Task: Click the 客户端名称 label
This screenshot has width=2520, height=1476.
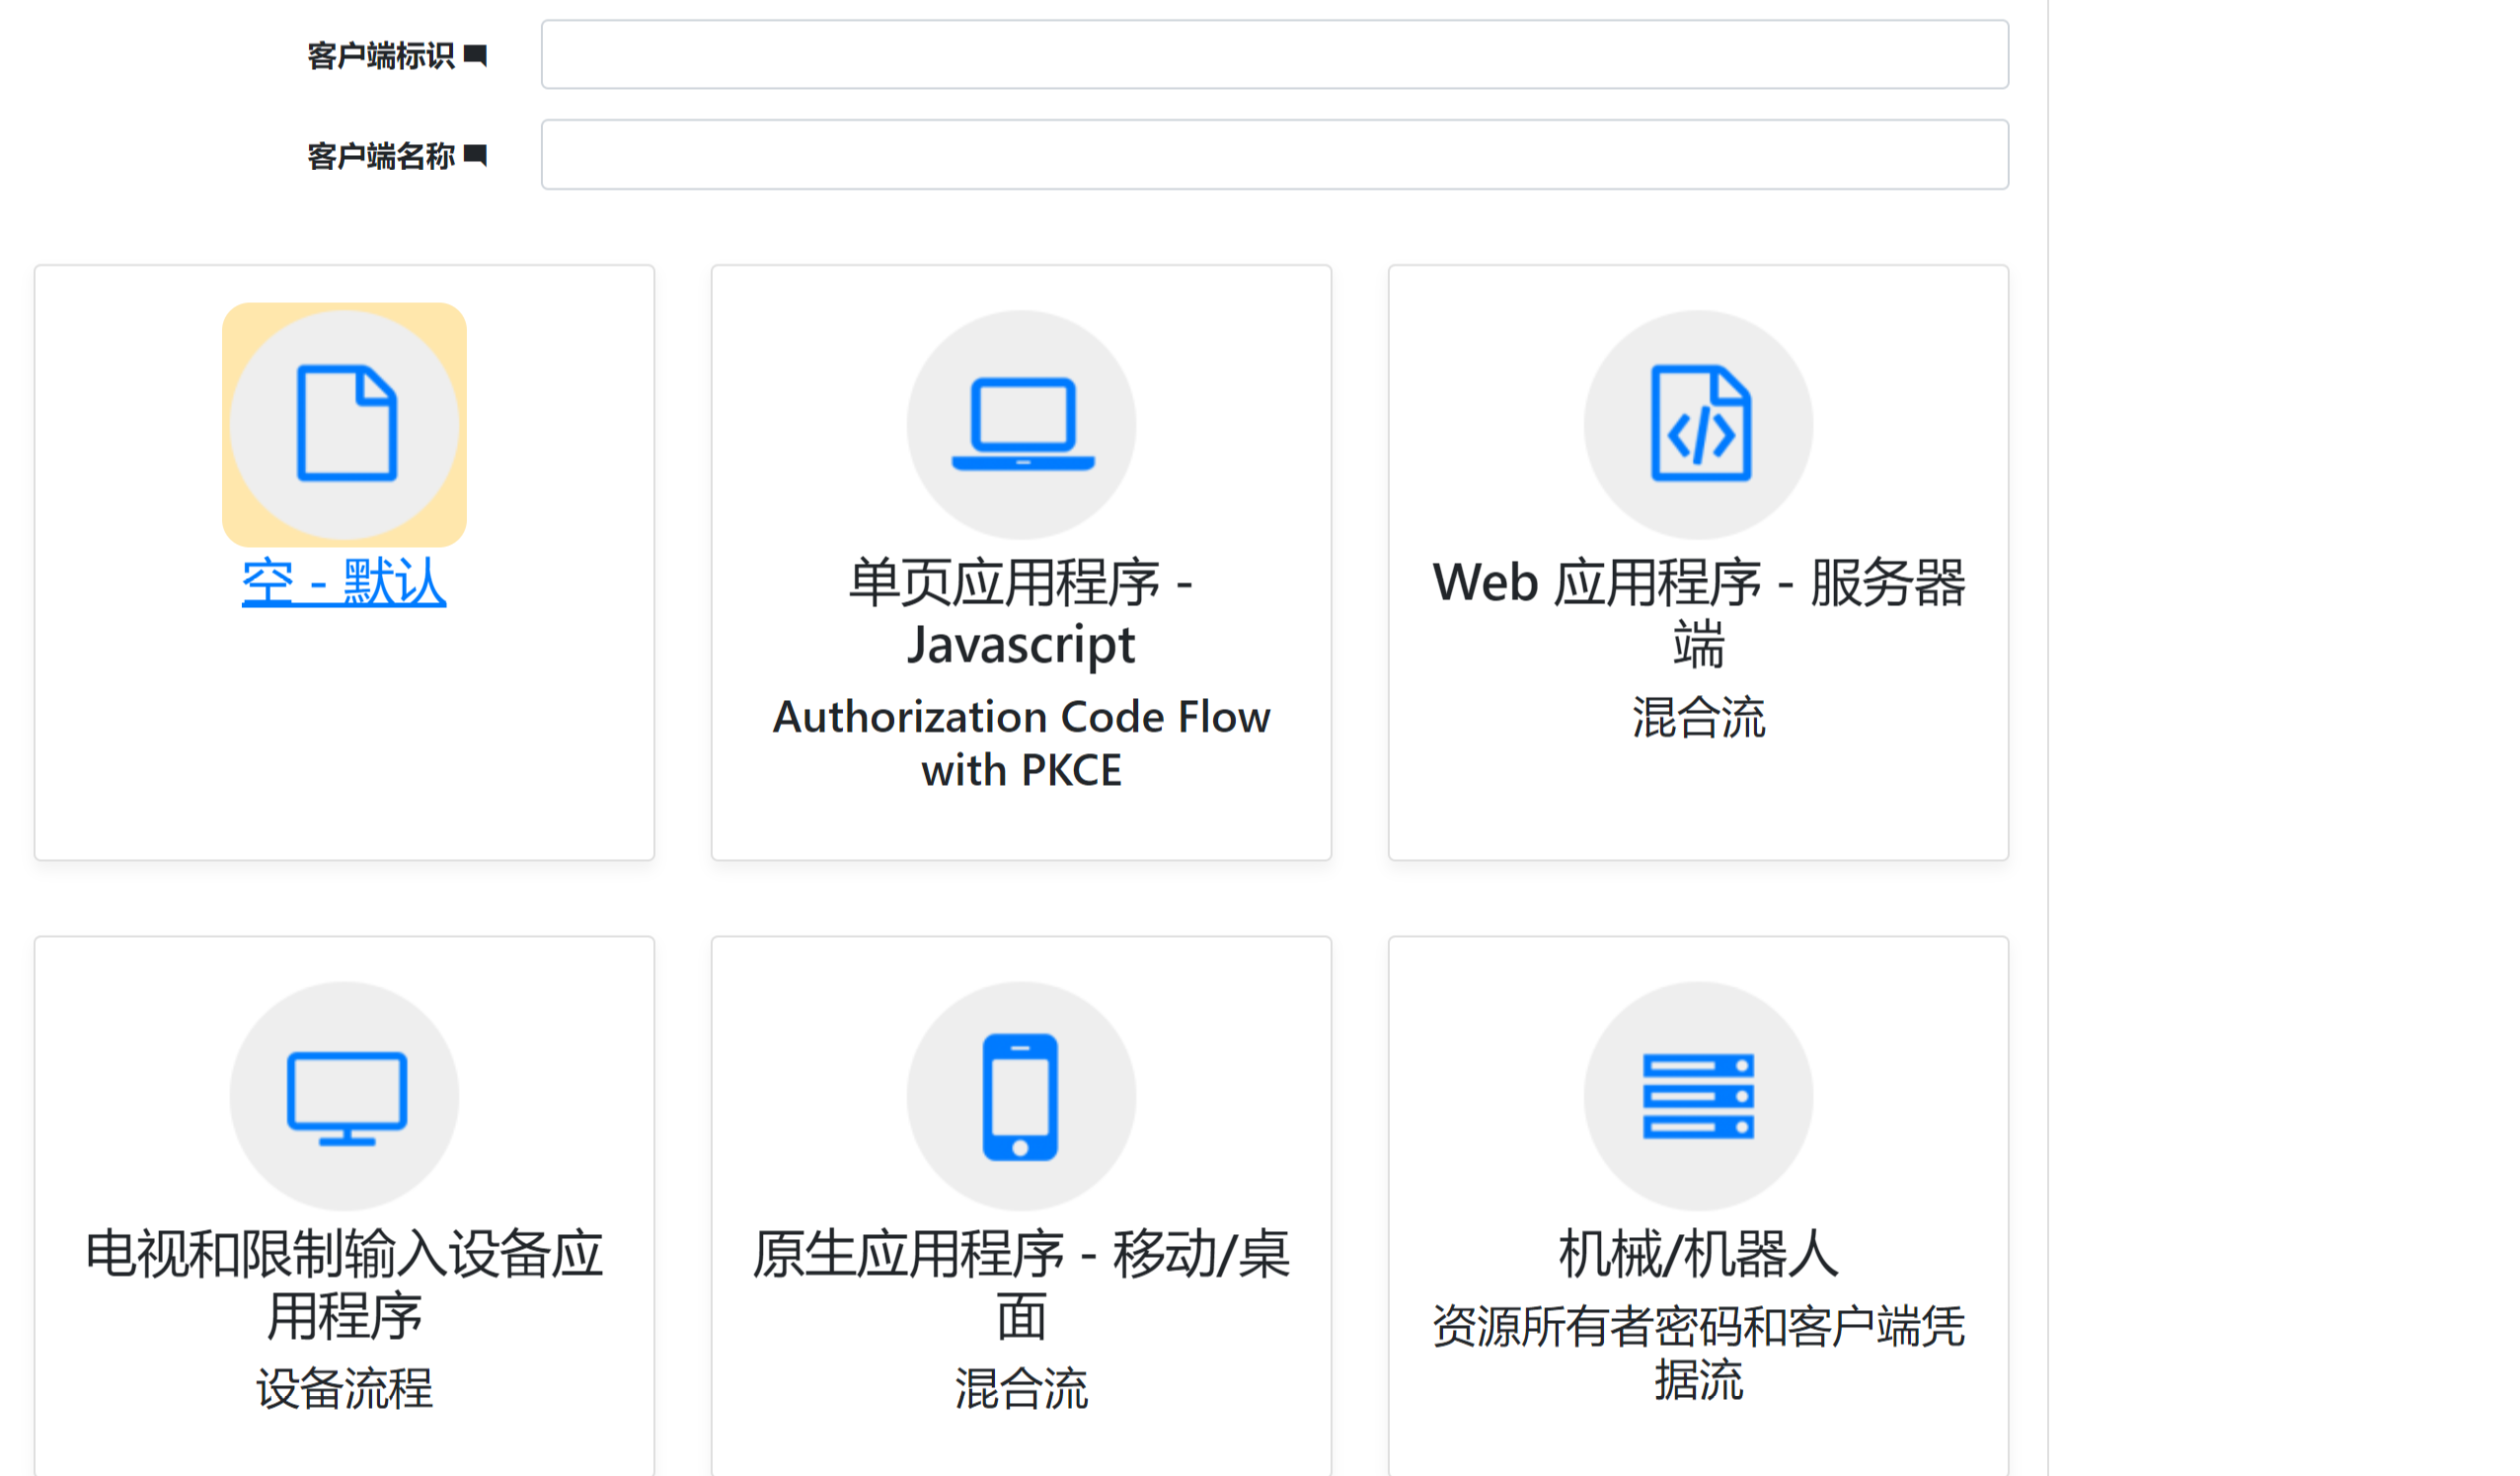Action: (x=381, y=156)
